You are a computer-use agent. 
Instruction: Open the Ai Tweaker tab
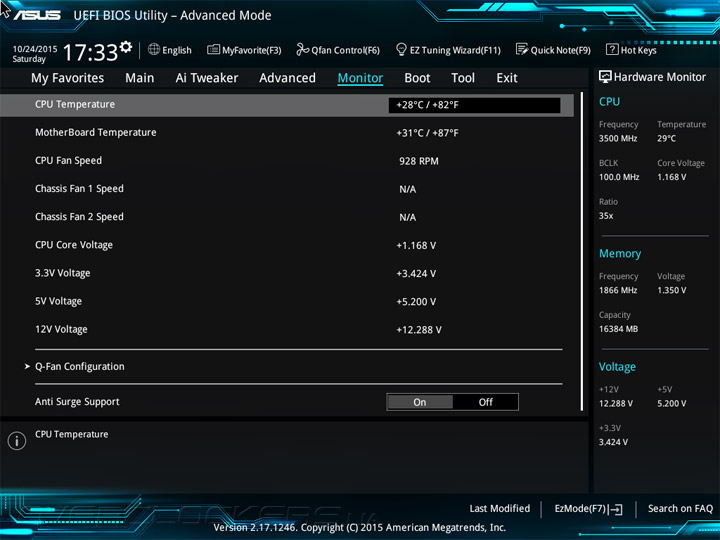click(207, 78)
